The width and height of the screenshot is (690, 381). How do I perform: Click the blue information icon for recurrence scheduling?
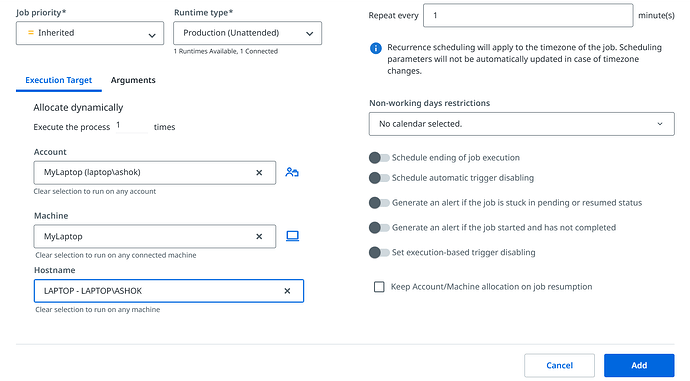tap(376, 48)
